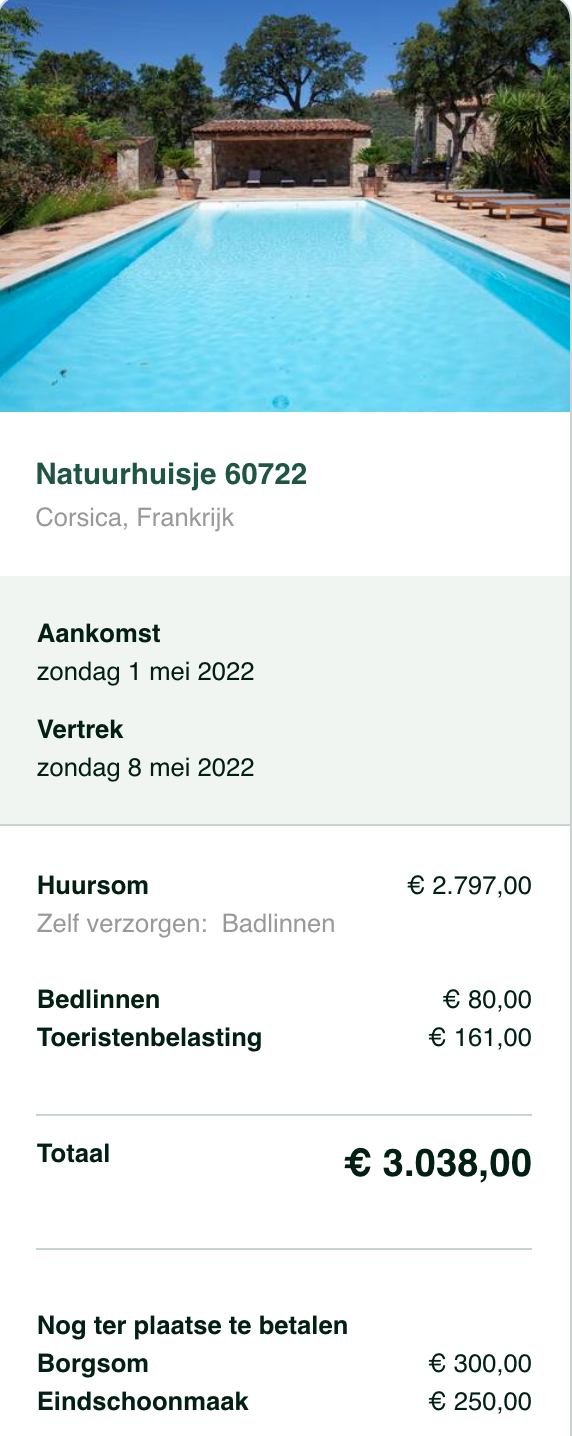Select the Bedlinnen label

click(98, 999)
